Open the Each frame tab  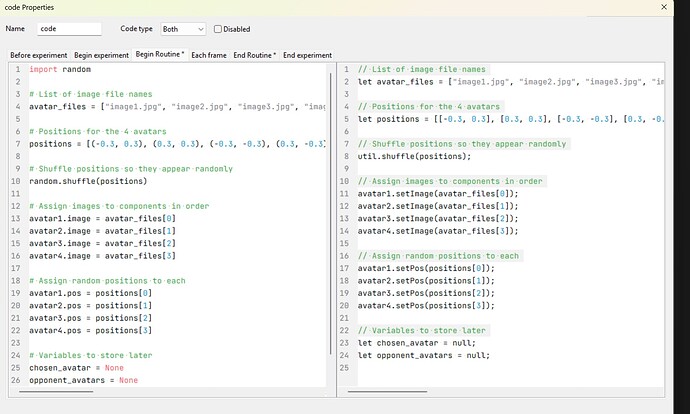[x=209, y=55]
